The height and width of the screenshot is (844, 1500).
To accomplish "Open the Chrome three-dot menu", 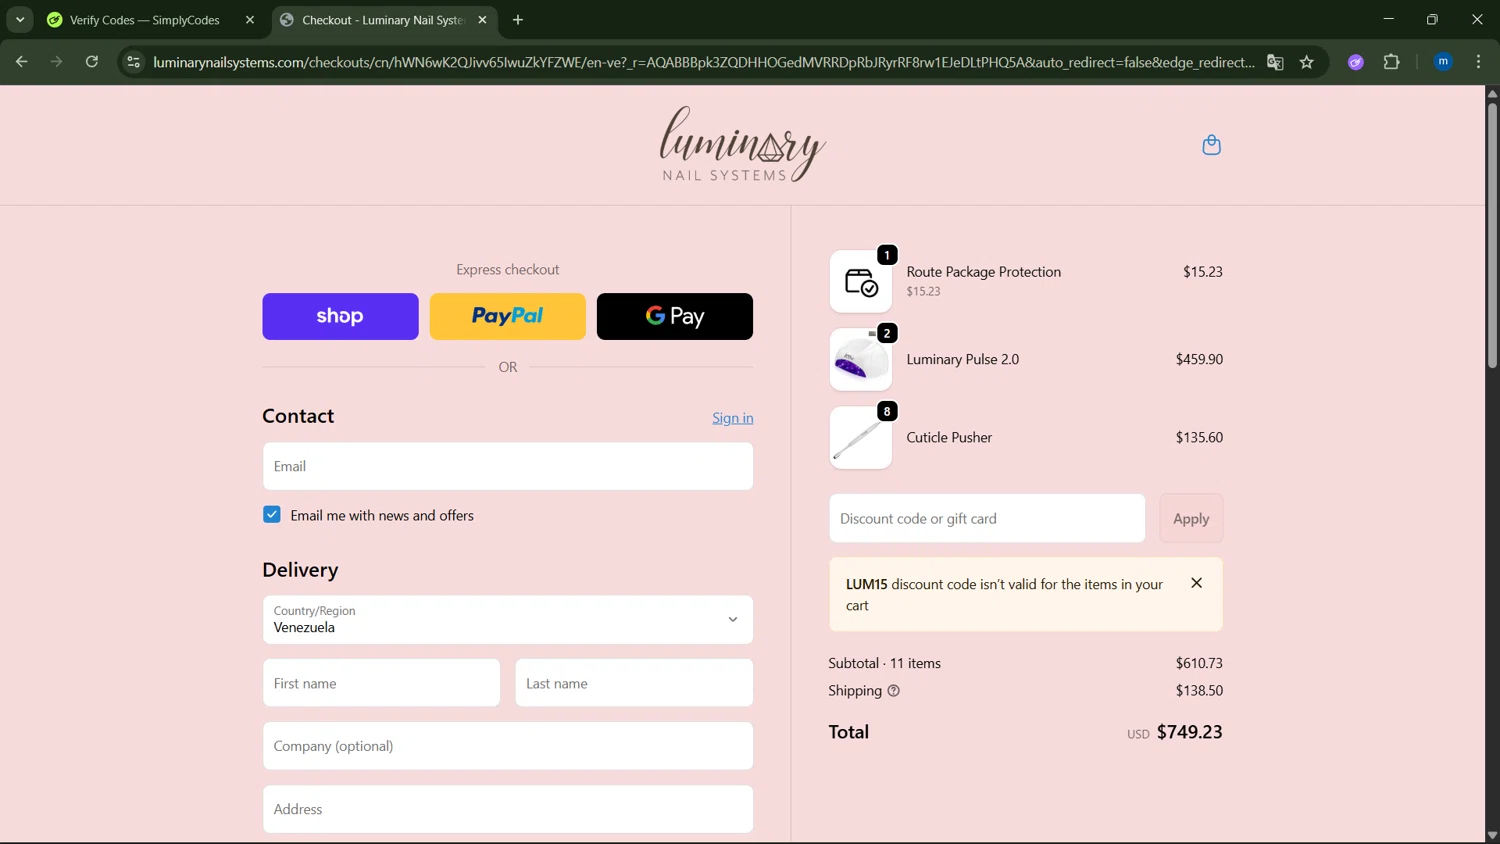I will click(1479, 62).
